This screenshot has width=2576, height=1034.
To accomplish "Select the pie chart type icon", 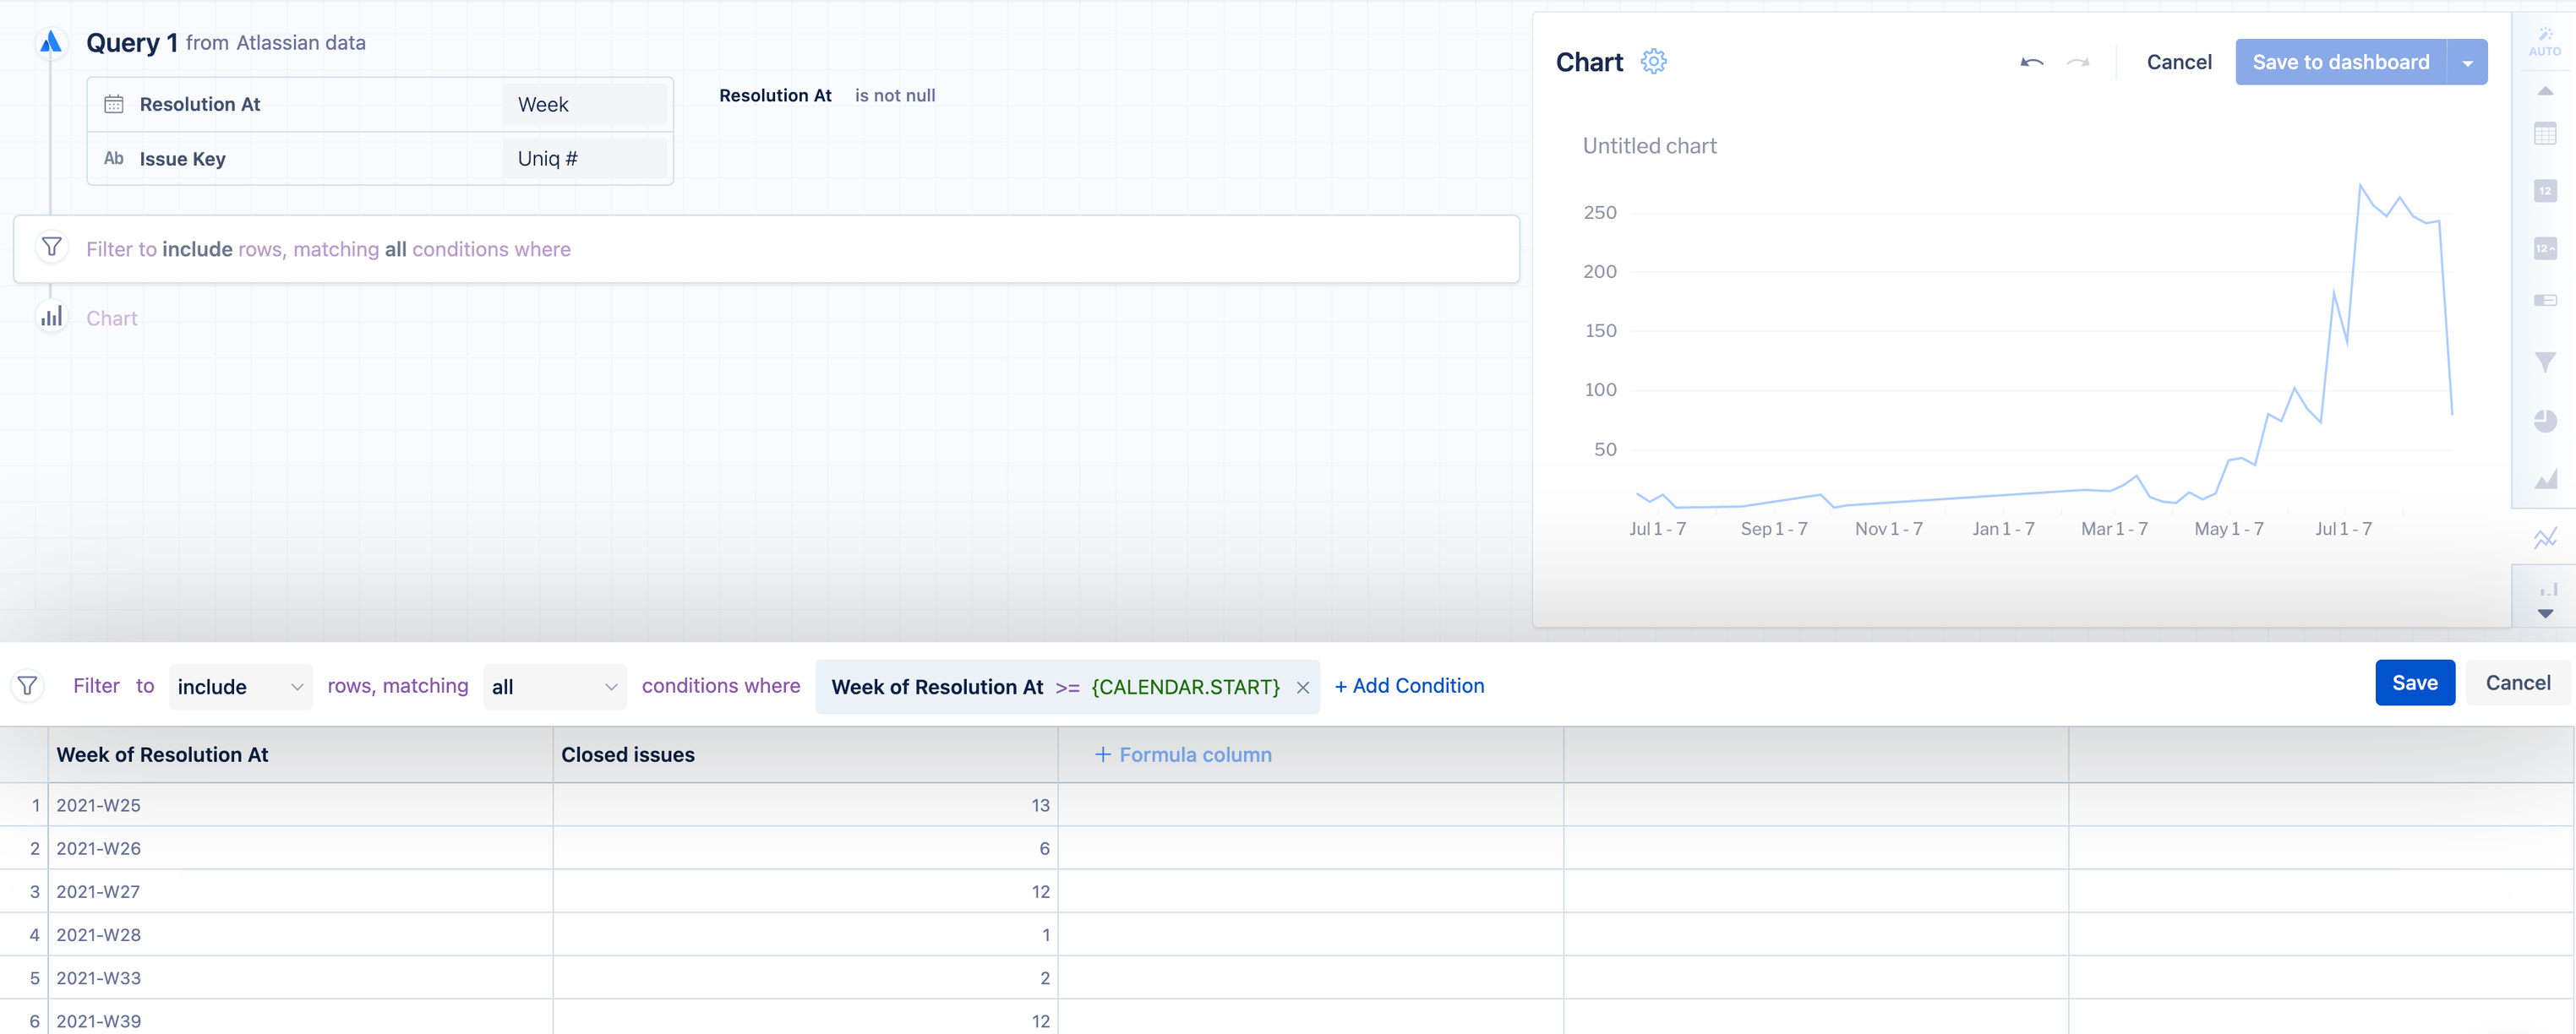I will (2545, 421).
